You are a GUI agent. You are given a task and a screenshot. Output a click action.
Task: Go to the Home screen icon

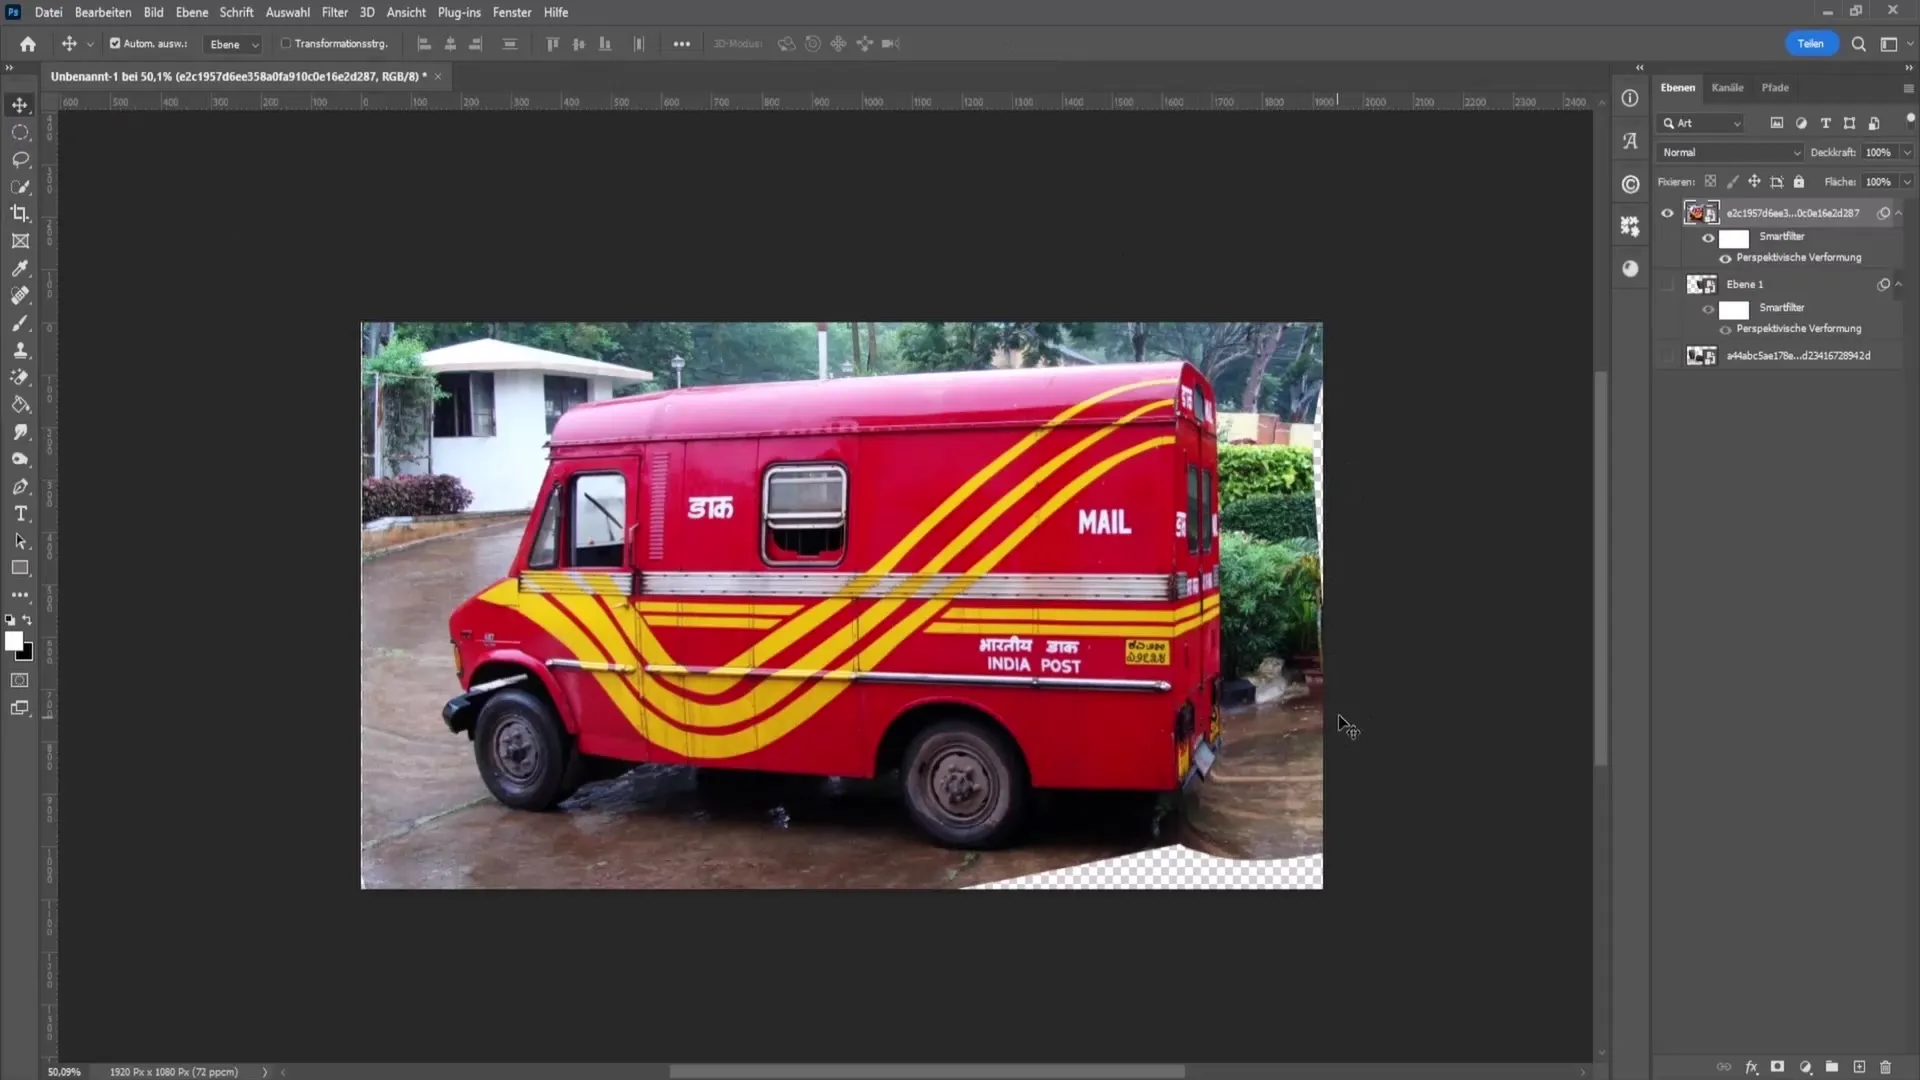click(28, 44)
